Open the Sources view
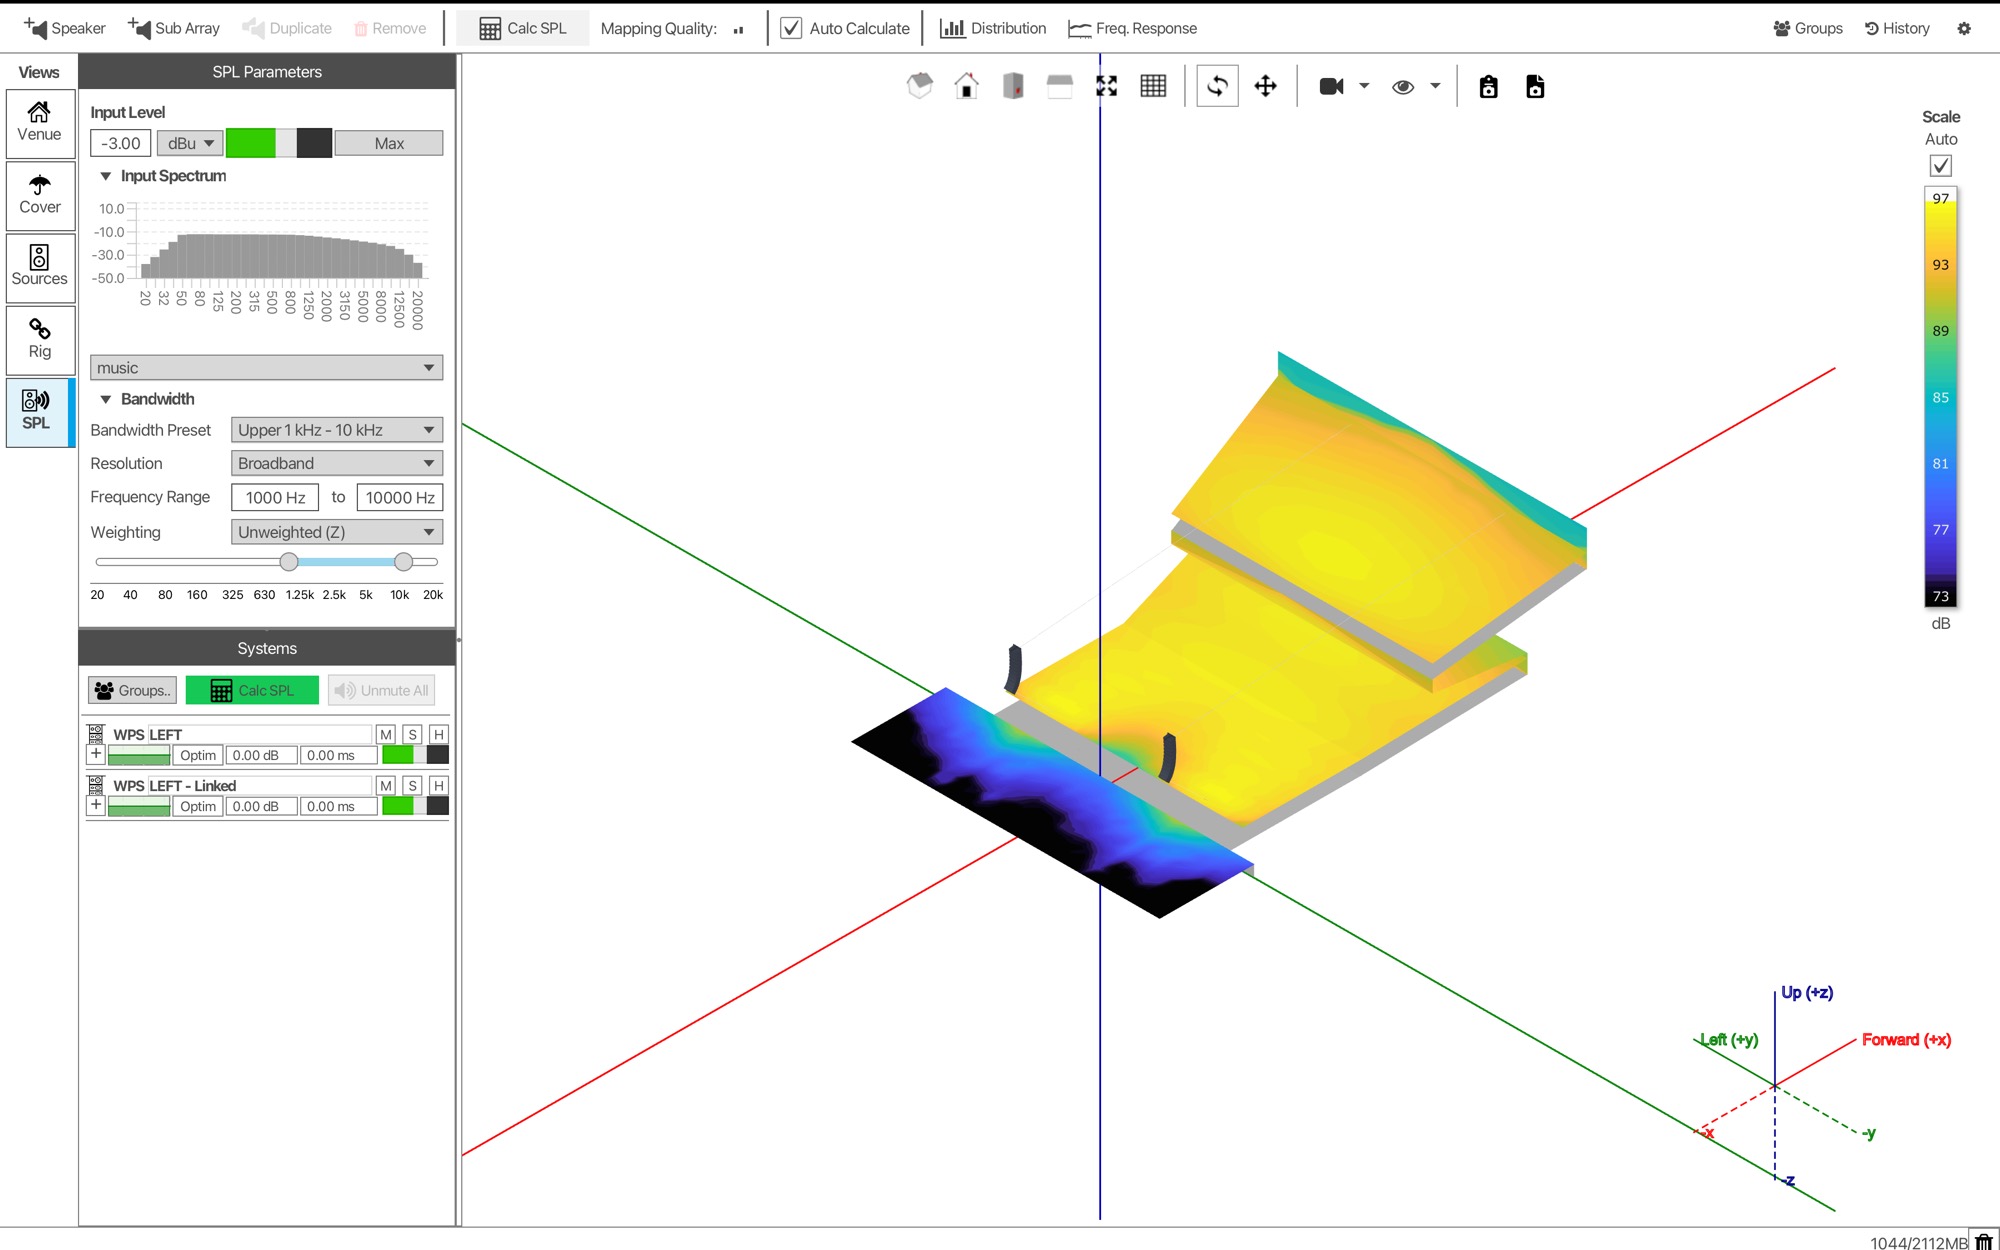Viewport: 2000px width, 1250px height. pos(40,268)
